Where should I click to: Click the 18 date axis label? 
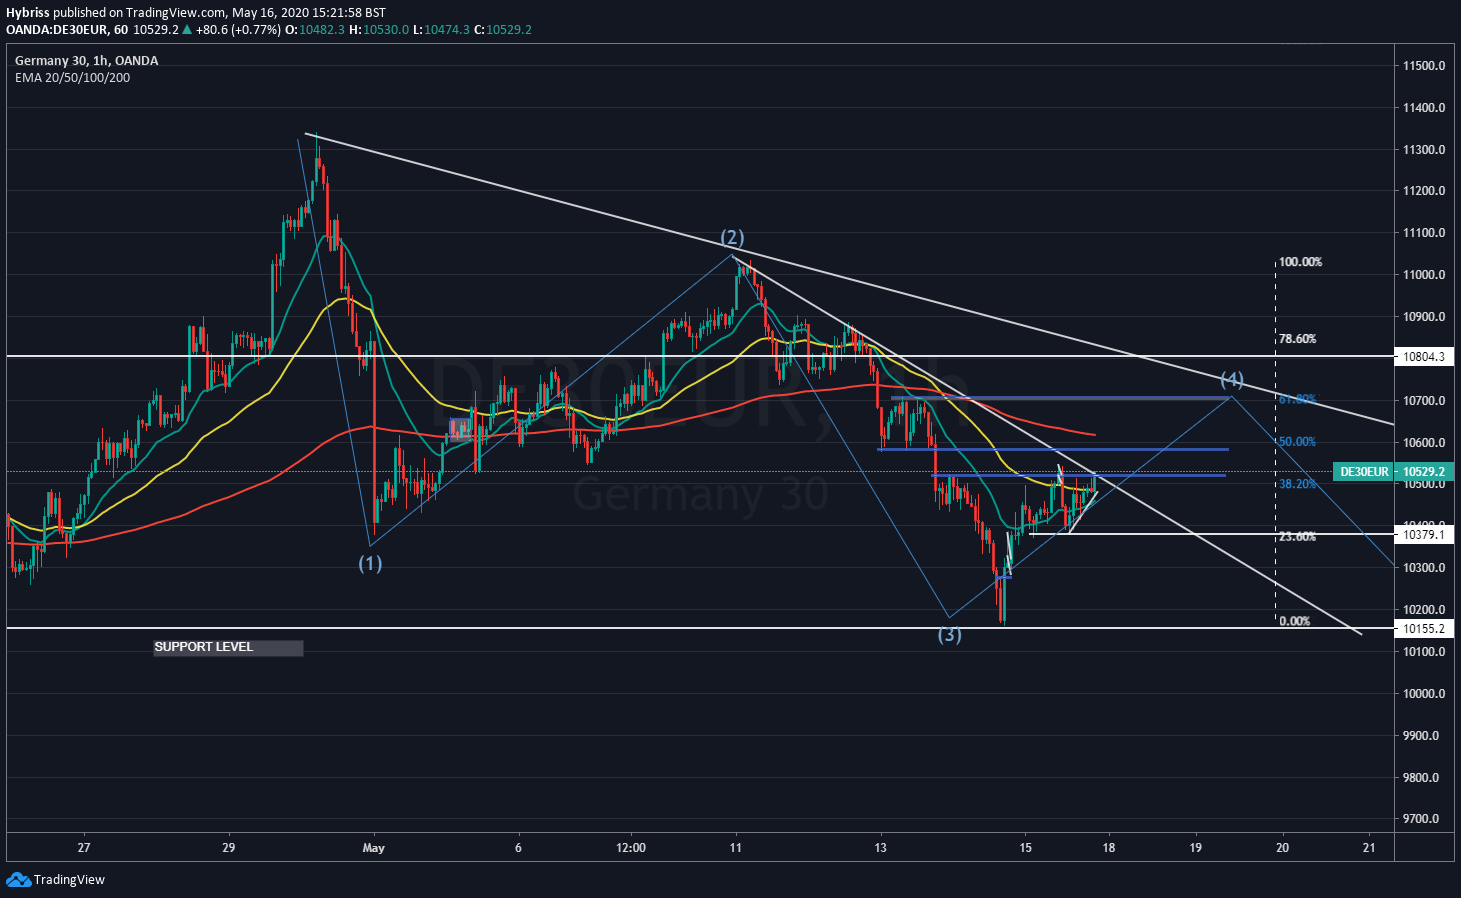1109,848
